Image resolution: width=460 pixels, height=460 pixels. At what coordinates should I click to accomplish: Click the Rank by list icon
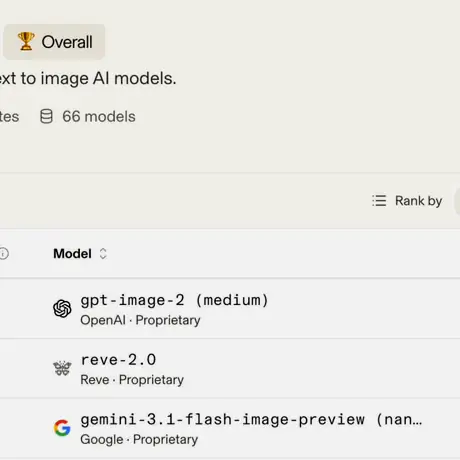(379, 201)
